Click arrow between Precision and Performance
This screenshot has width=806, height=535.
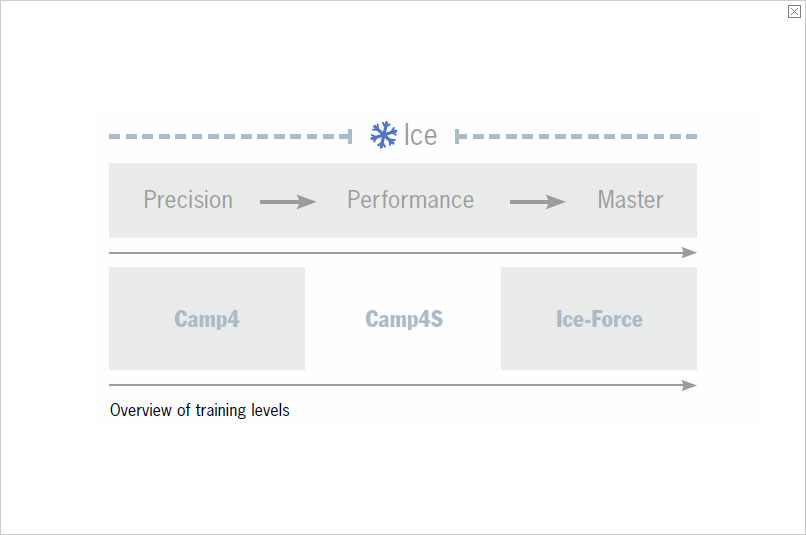coord(288,202)
